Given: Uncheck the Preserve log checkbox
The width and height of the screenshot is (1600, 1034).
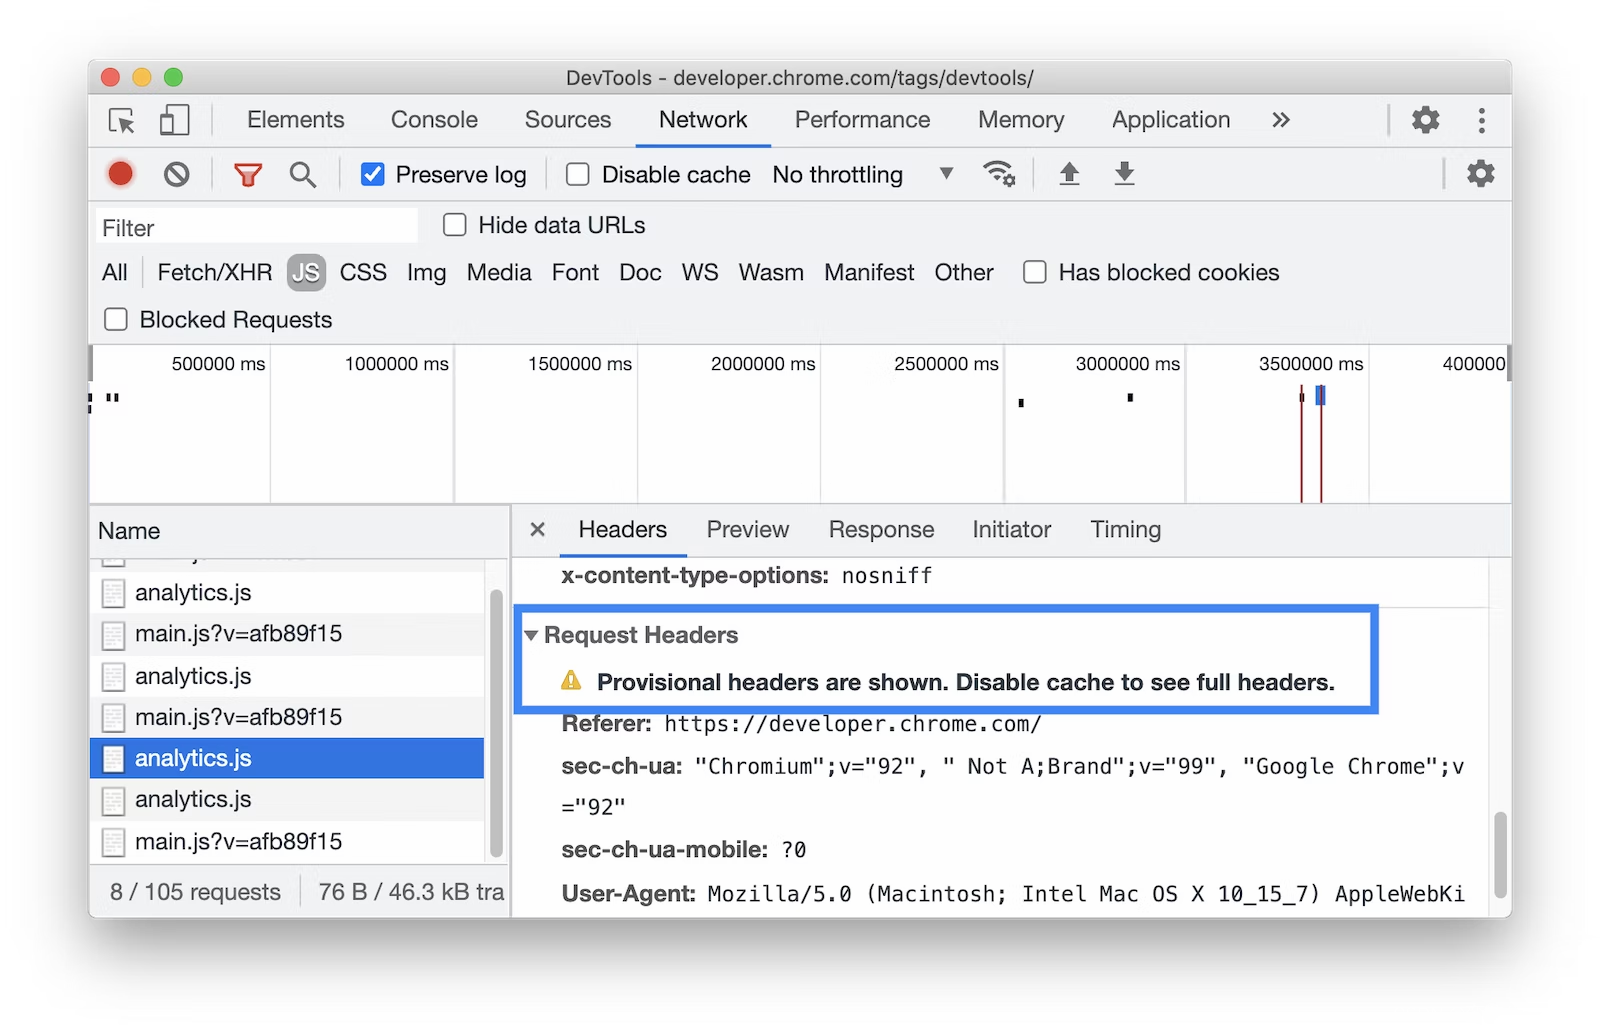Looking at the screenshot, I should coord(372,173).
